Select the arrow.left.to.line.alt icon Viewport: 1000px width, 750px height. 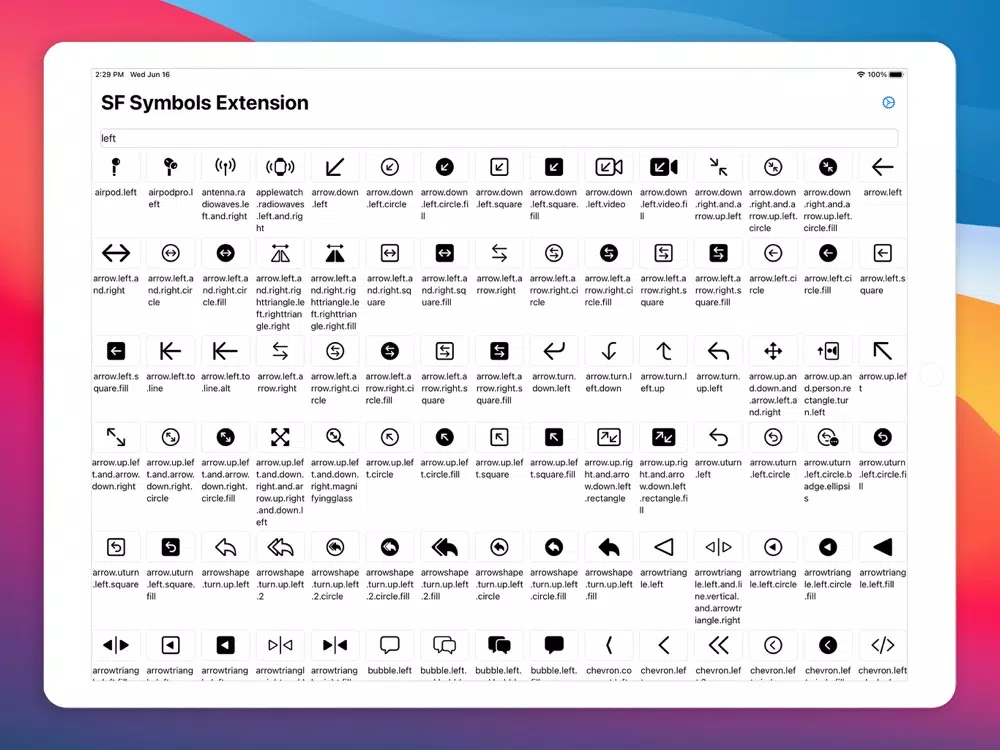click(x=225, y=351)
